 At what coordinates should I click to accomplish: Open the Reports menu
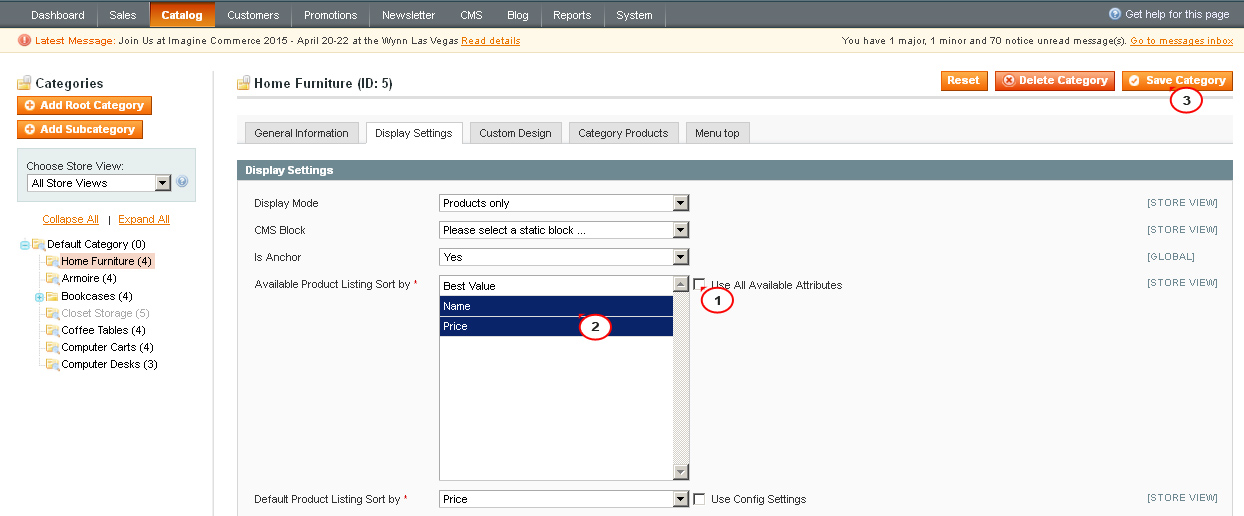(x=572, y=15)
